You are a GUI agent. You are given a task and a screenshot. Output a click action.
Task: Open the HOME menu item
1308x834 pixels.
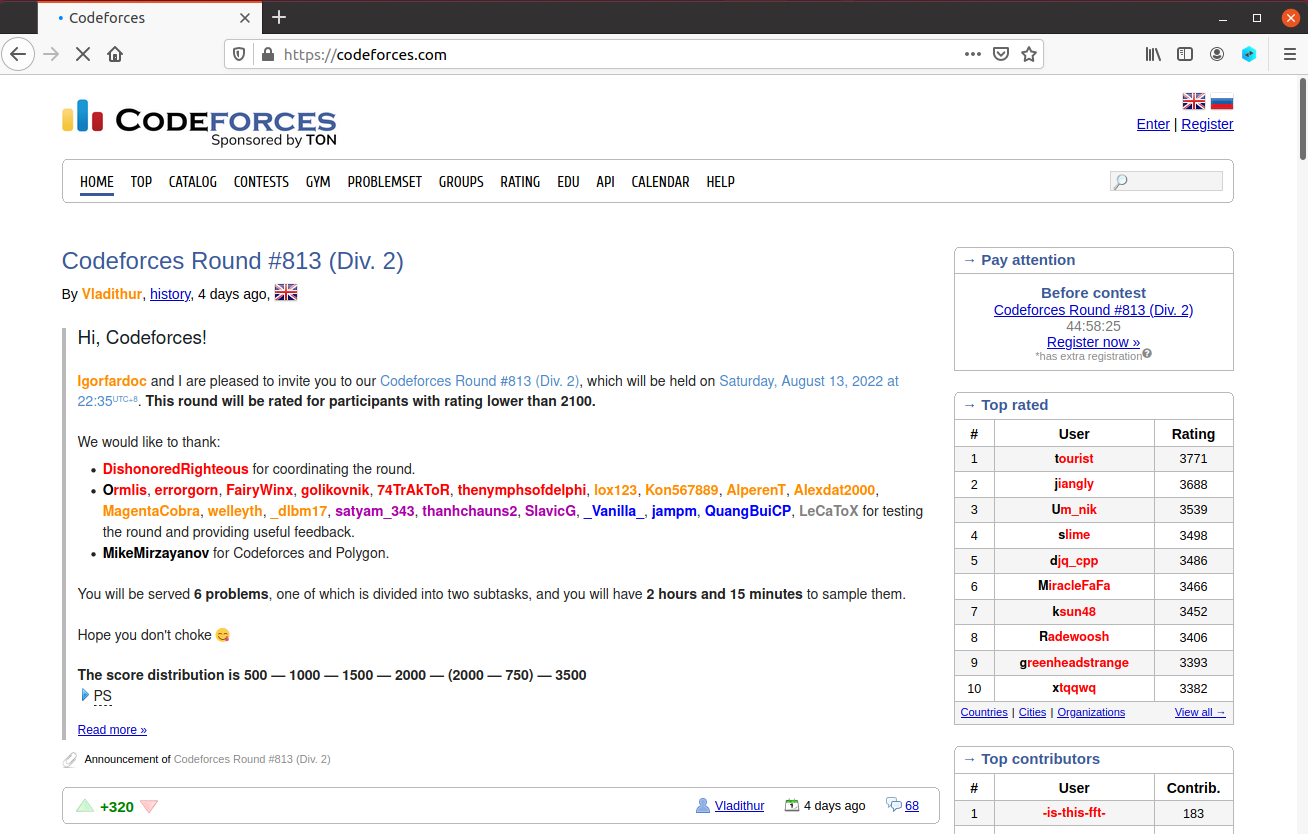coord(97,182)
